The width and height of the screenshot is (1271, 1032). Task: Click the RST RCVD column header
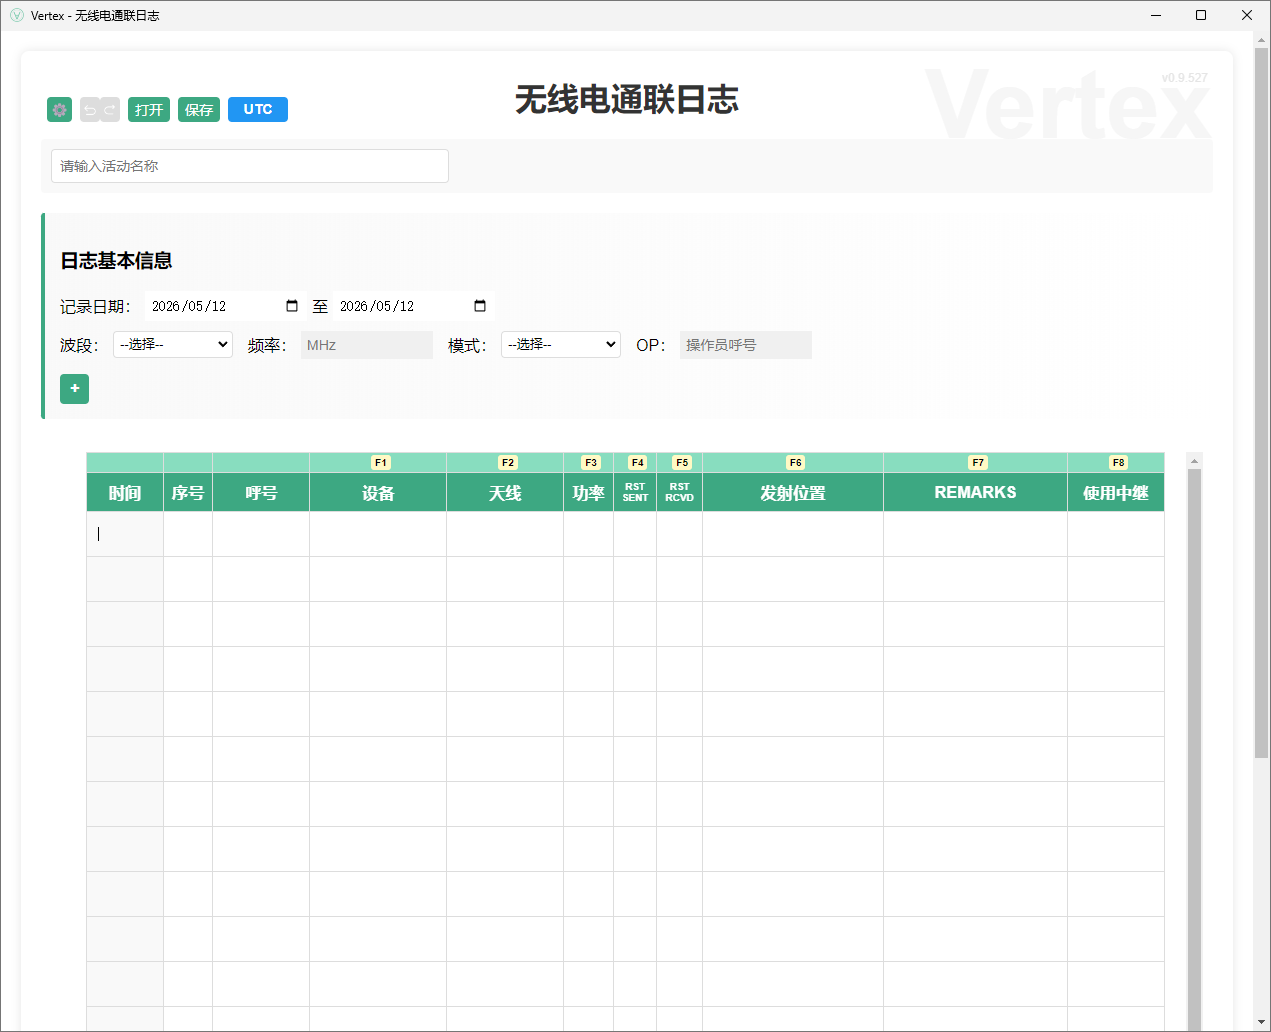coord(680,493)
